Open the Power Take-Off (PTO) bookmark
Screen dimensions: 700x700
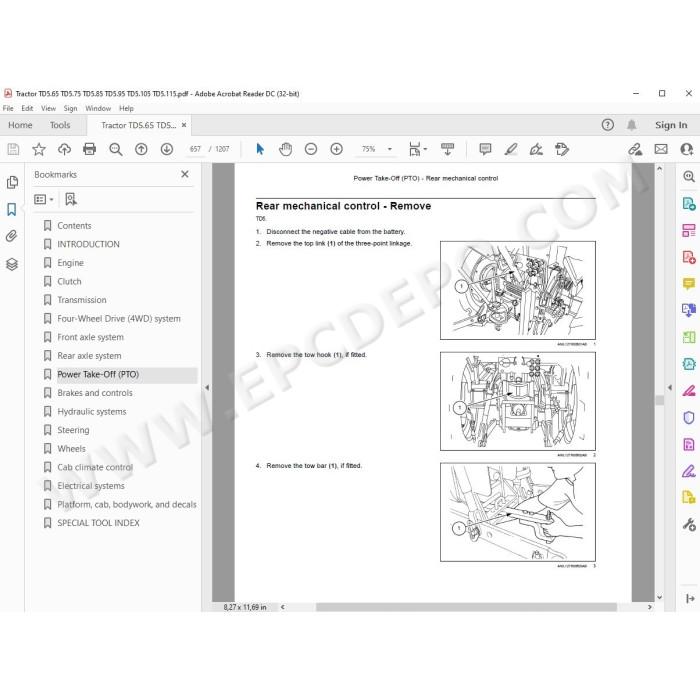[98, 374]
